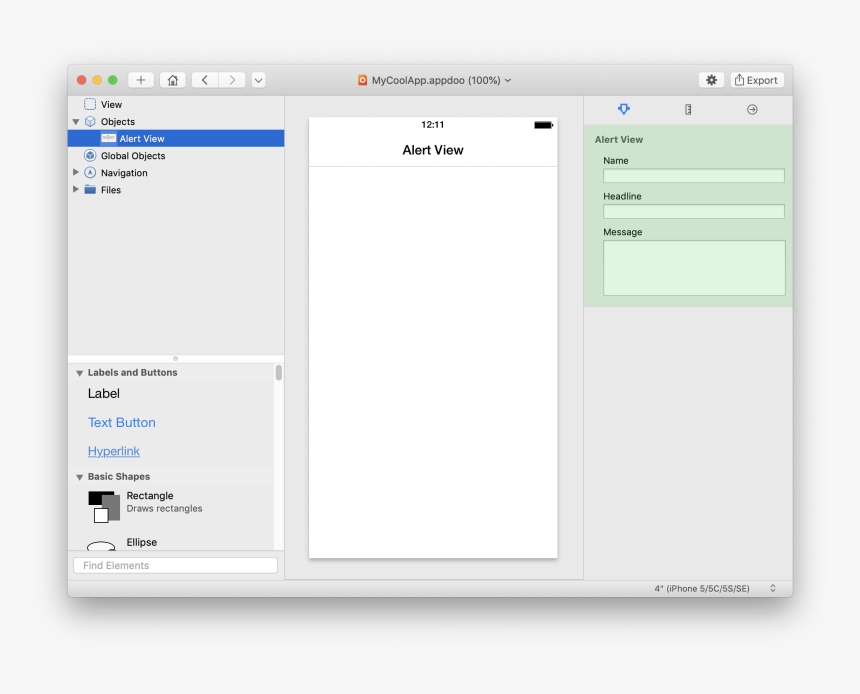
Task: Collapse the Labels and Buttons section
Action: coord(80,373)
